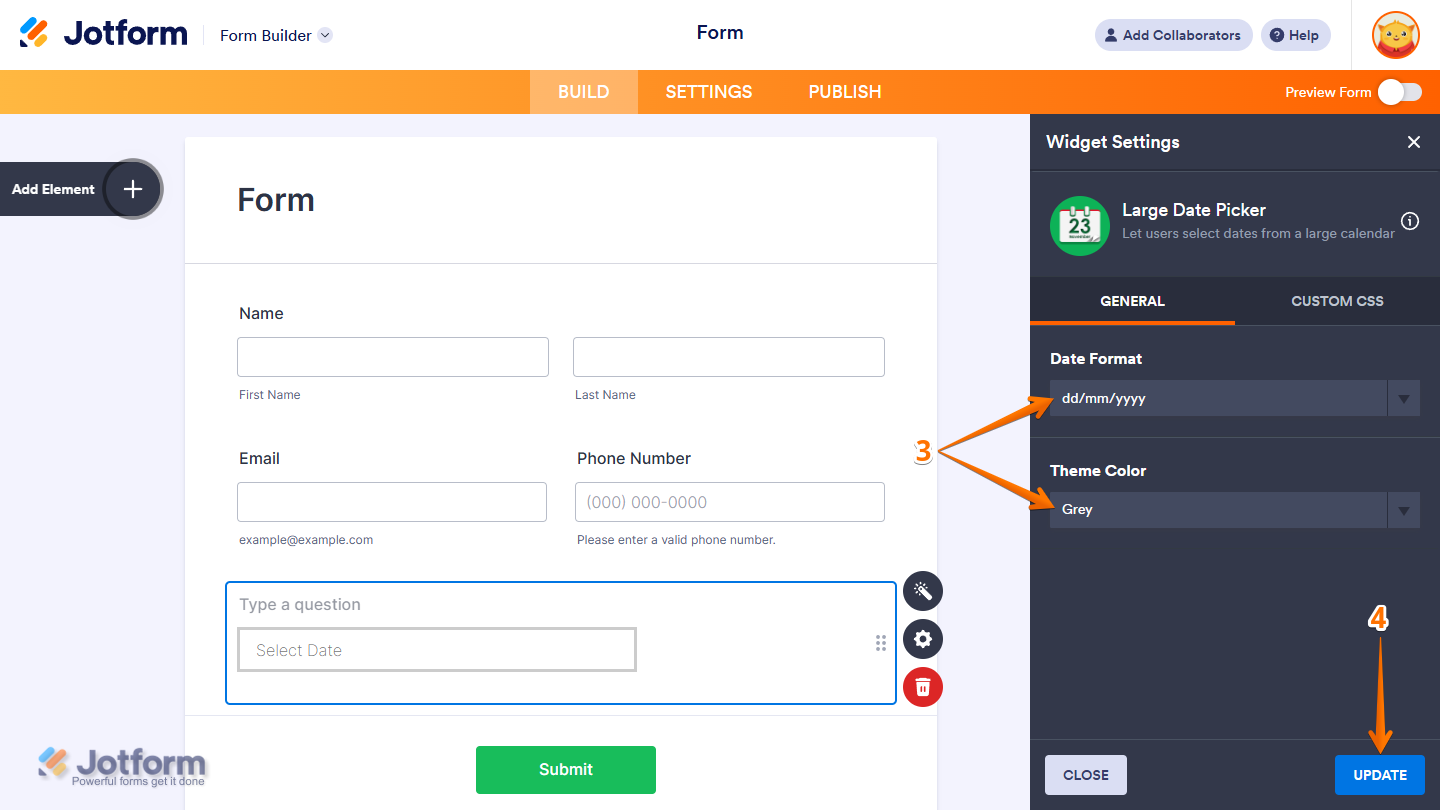View widget info via the info icon
1440x810 pixels.
[1410, 221]
